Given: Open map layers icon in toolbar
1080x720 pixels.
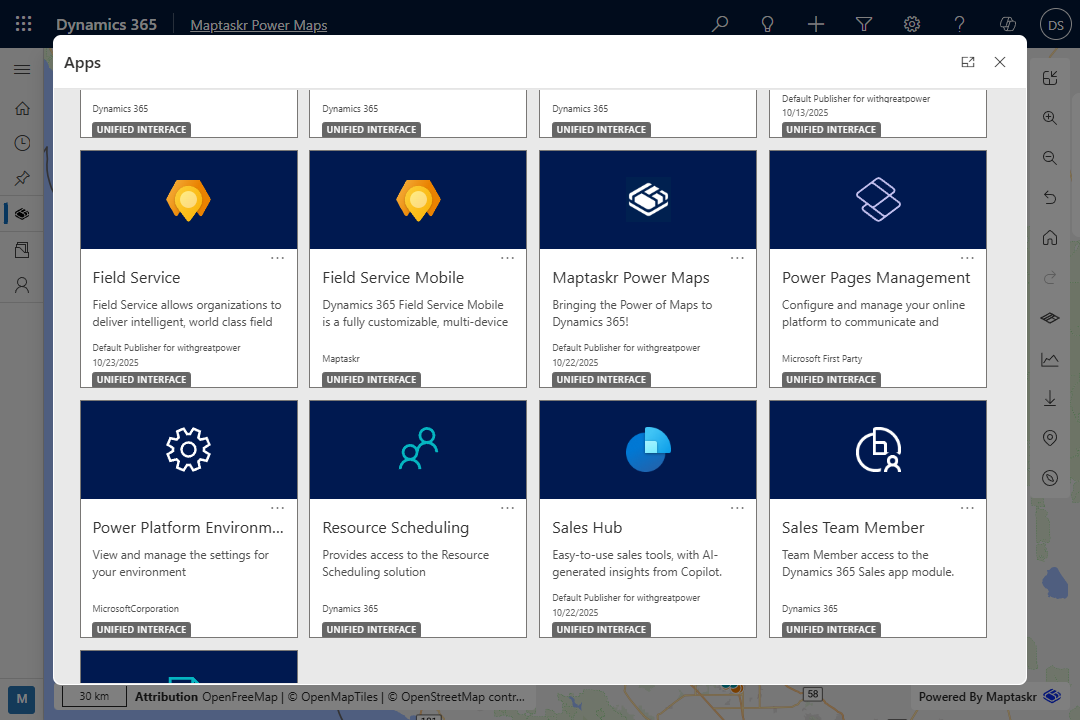Looking at the screenshot, I should (x=1050, y=318).
